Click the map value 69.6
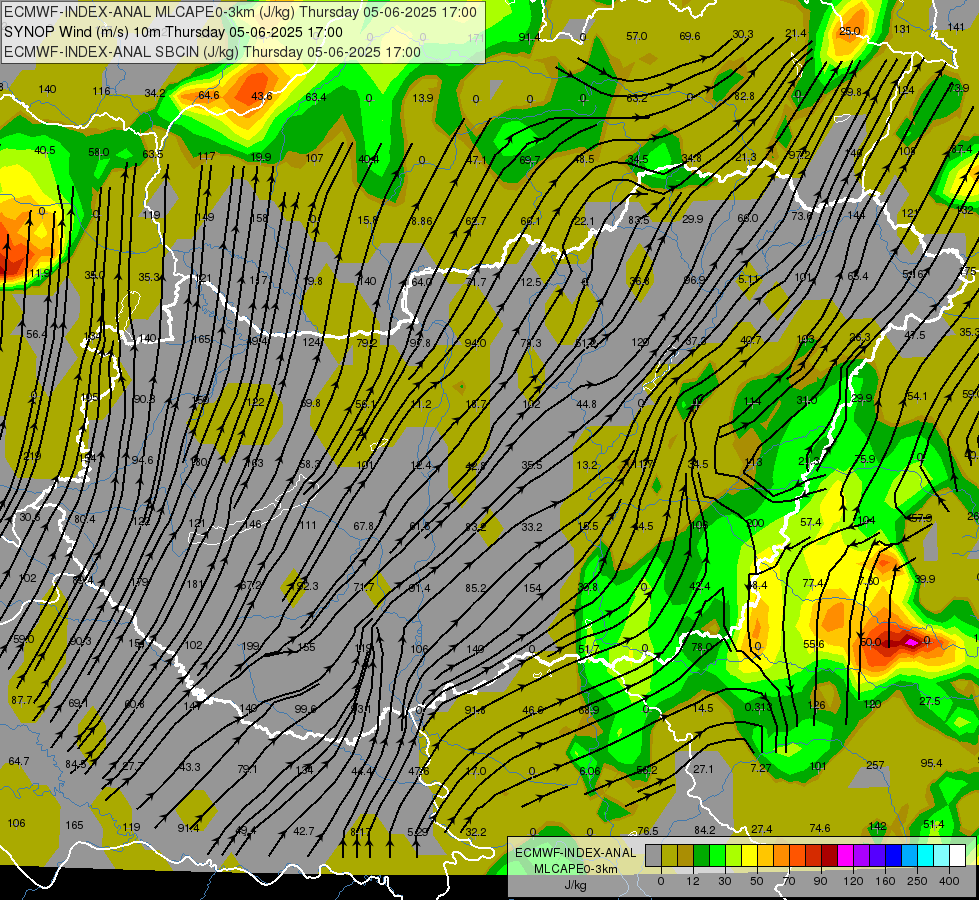Screen dimensions: 979x900 689,36
